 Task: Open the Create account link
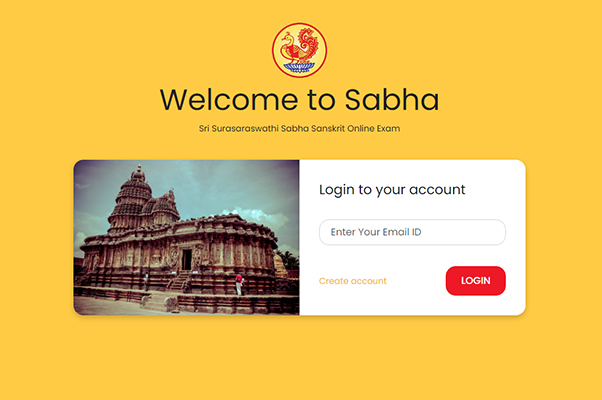pos(352,281)
